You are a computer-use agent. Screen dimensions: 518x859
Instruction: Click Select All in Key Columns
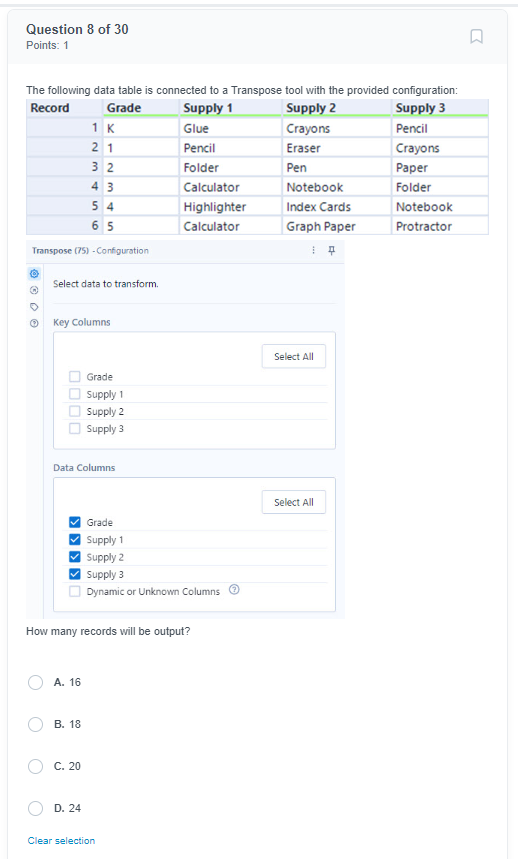click(x=293, y=356)
